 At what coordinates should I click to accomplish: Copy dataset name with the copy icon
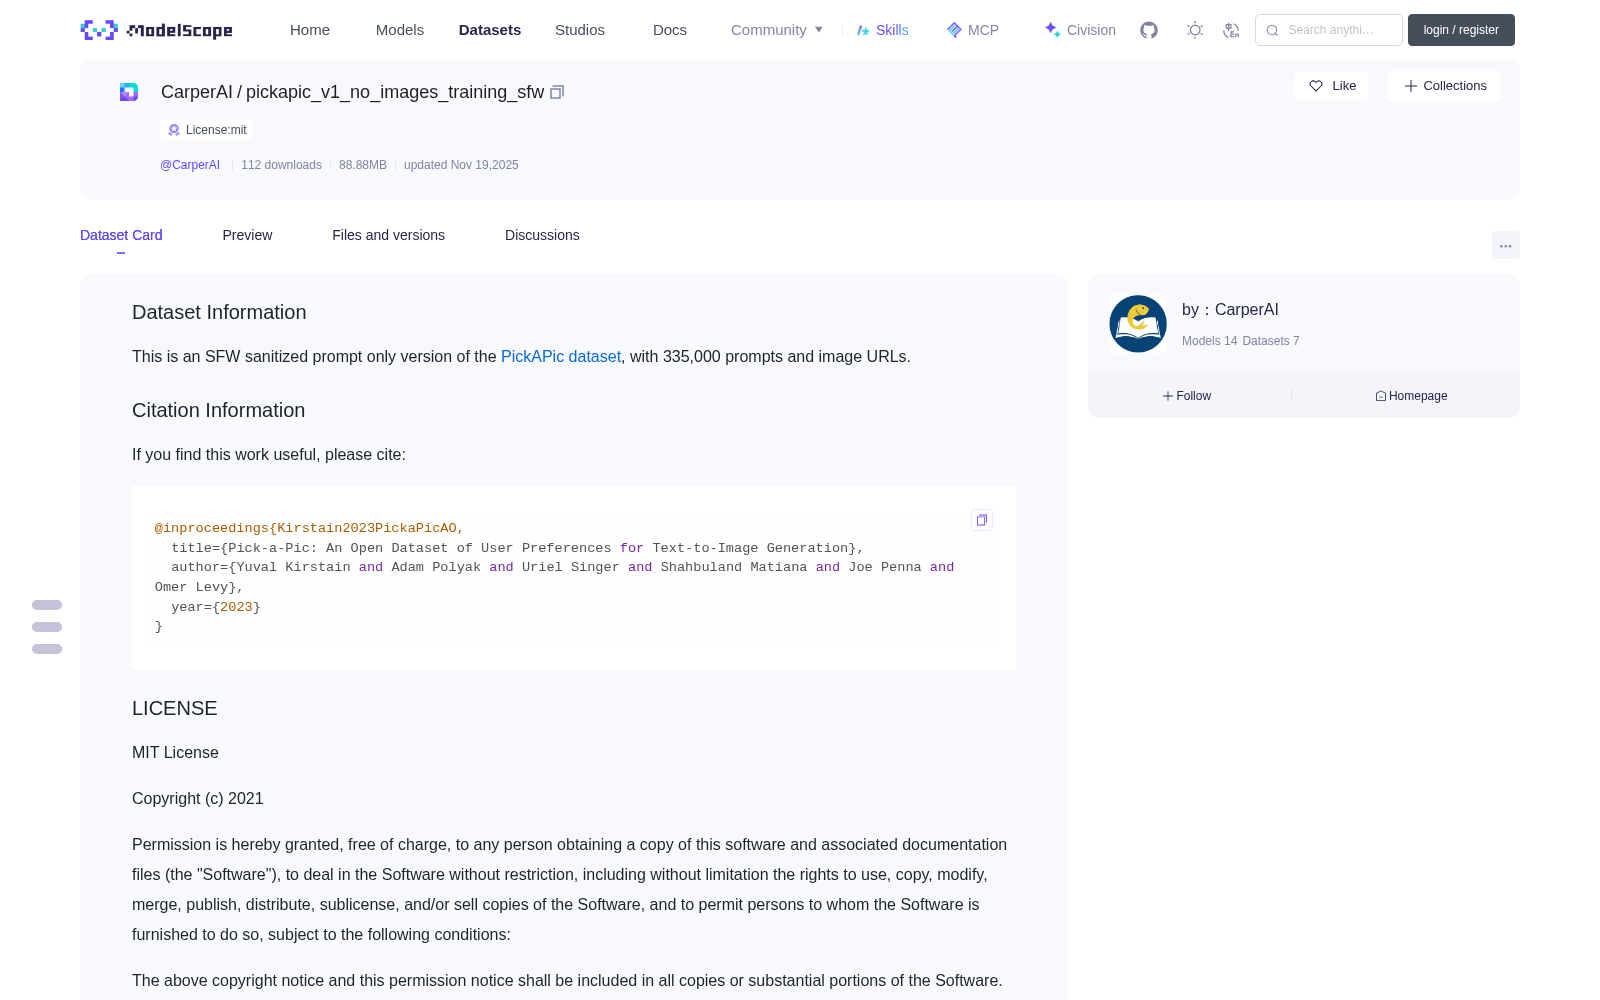557,92
